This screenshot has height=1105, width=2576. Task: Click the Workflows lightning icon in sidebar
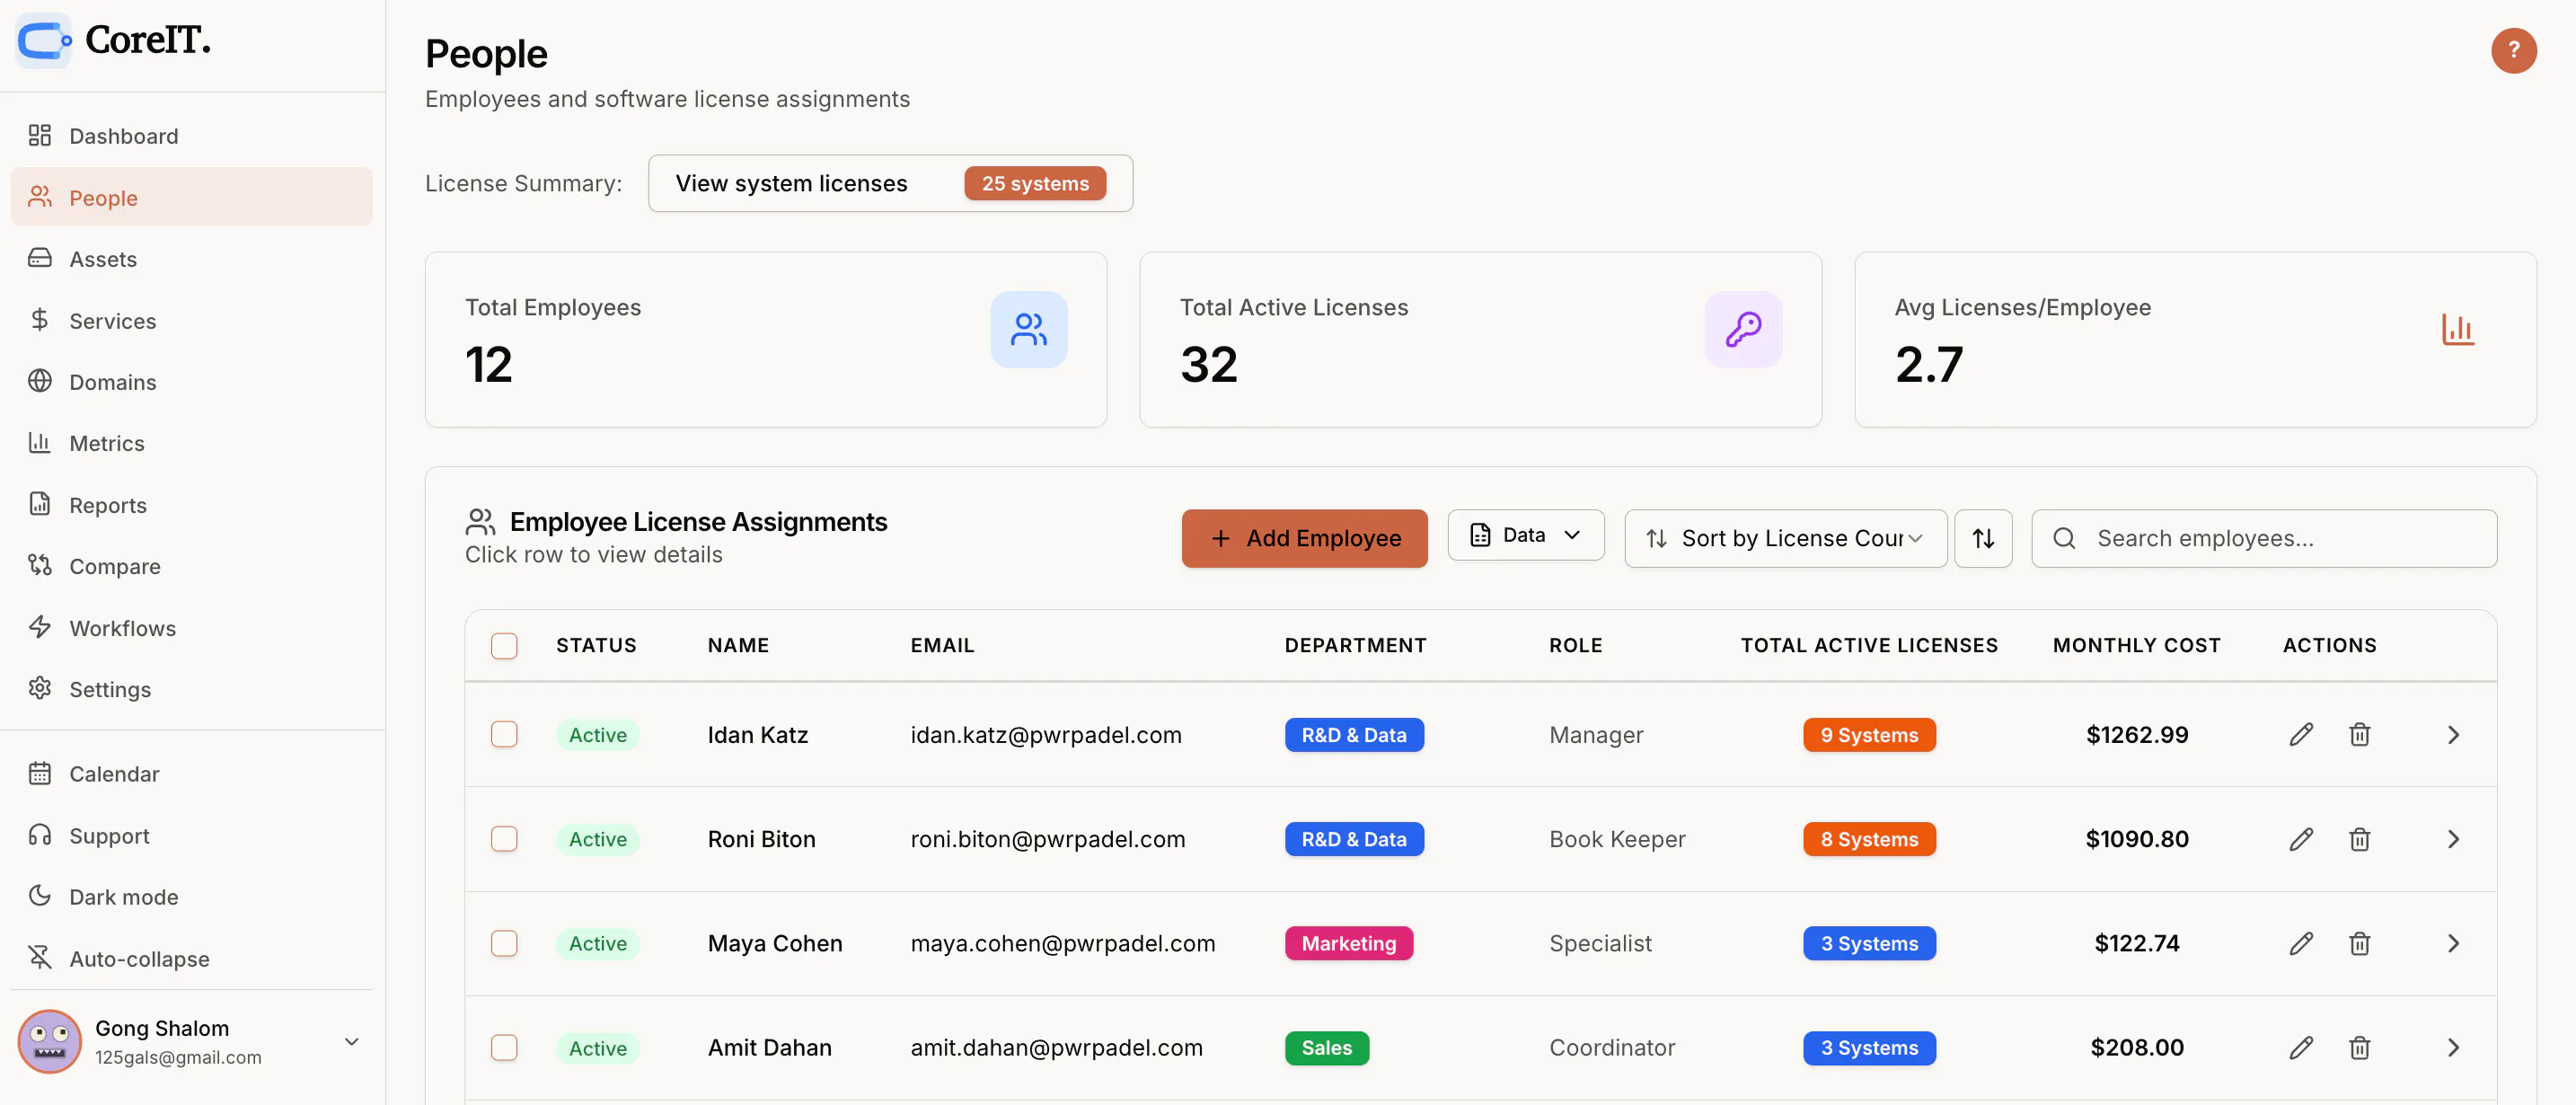[40, 627]
